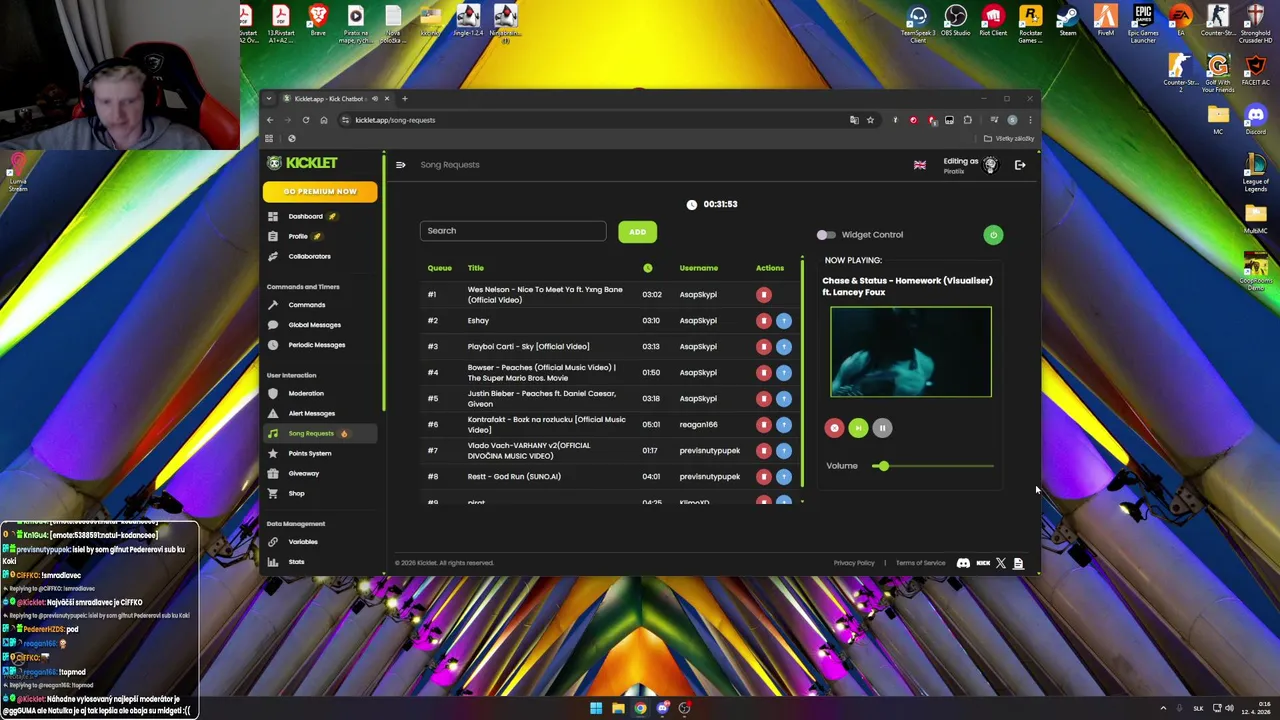Image resolution: width=1280 pixels, height=720 pixels.
Task: Open the browser tab search dropdown
Action: [x=269, y=99]
